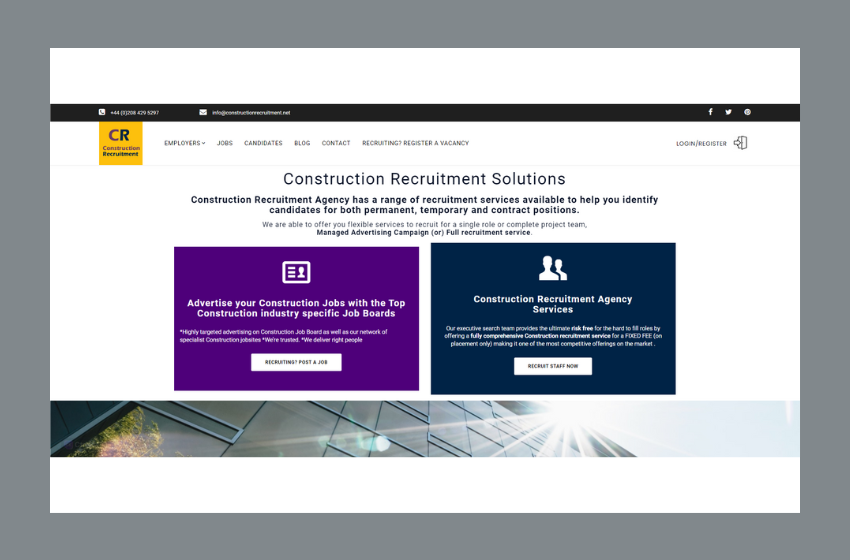Click the phone icon in top bar
Image resolution: width=850 pixels, height=560 pixels.
[x=102, y=113]
